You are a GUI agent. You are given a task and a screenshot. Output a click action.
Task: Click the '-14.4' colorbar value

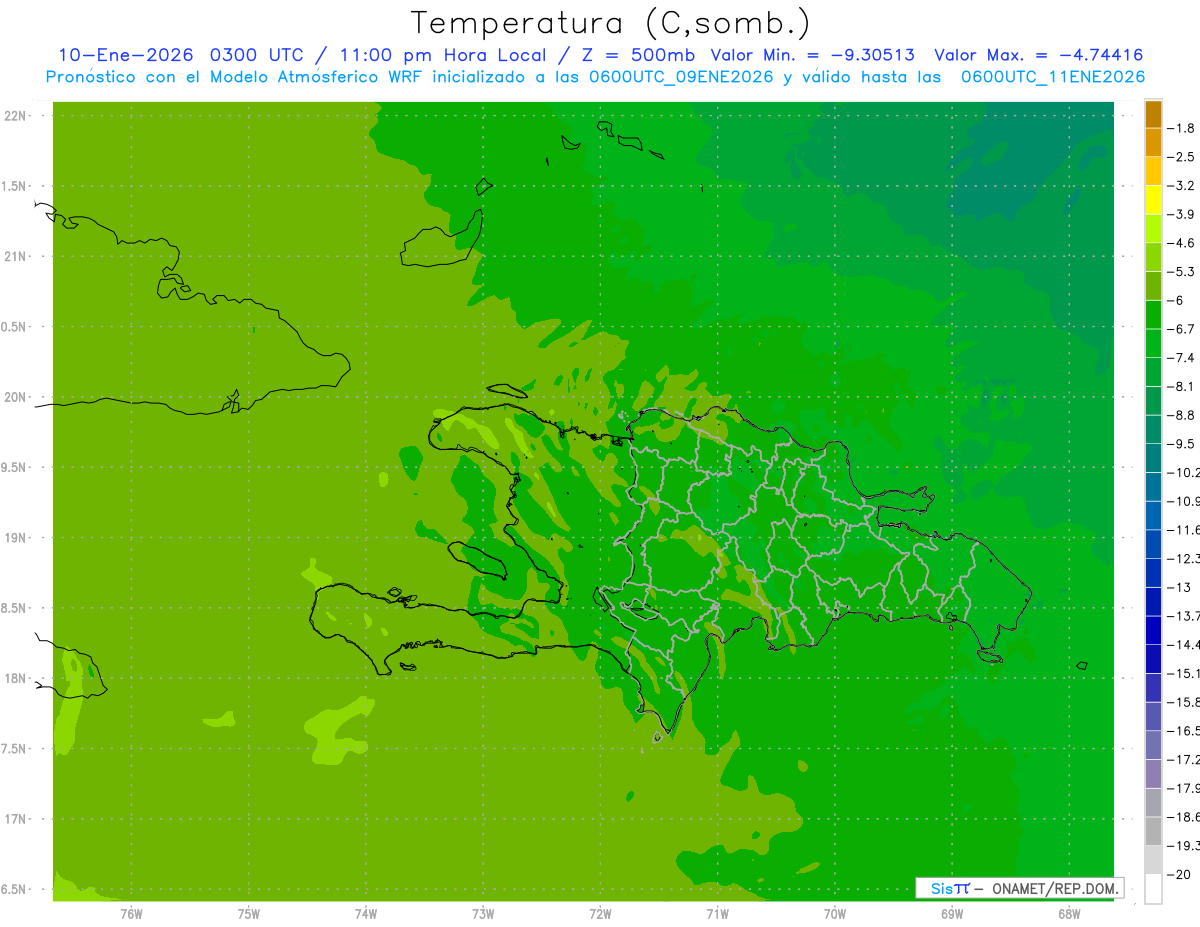(1183, 644)
